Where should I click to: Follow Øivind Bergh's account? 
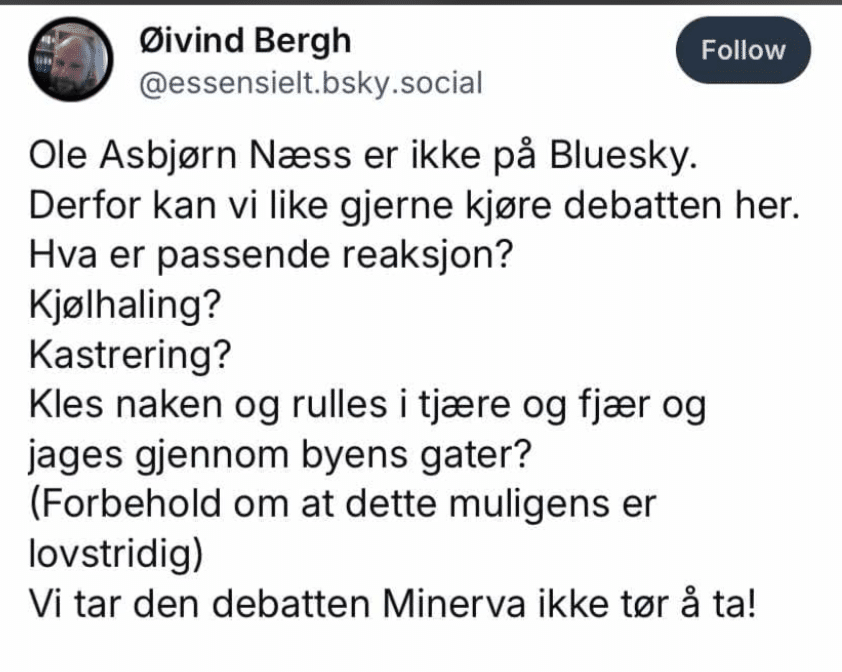743,50
